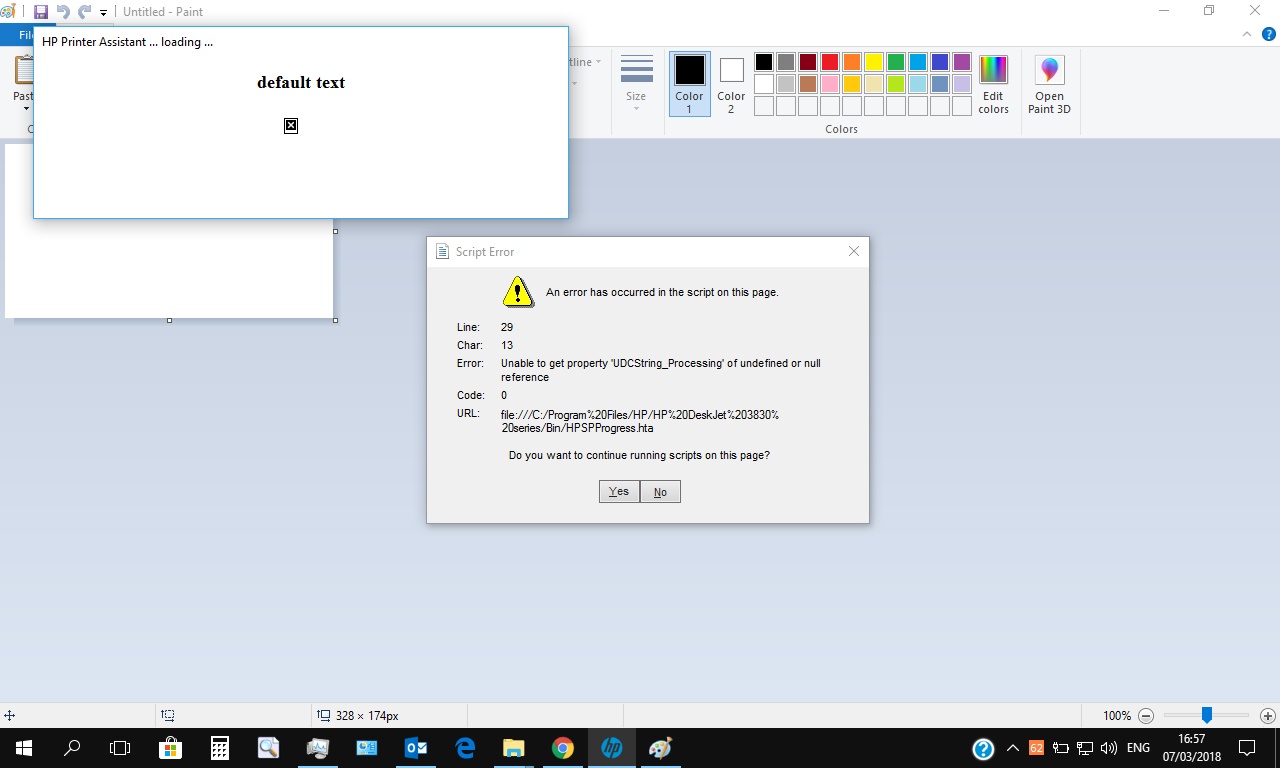The width and height of the screenshot is (1280, 768).
Task: Click the Paint icon in the taskbar
Action: (x=661, y=748)
